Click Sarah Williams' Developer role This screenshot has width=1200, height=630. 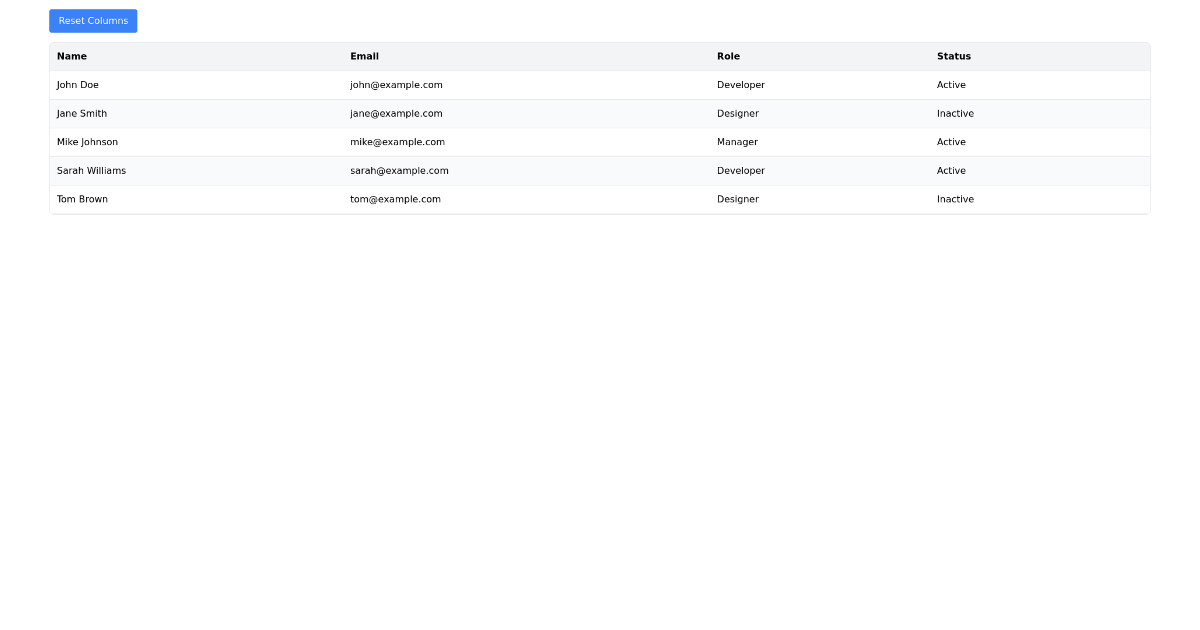740,170
